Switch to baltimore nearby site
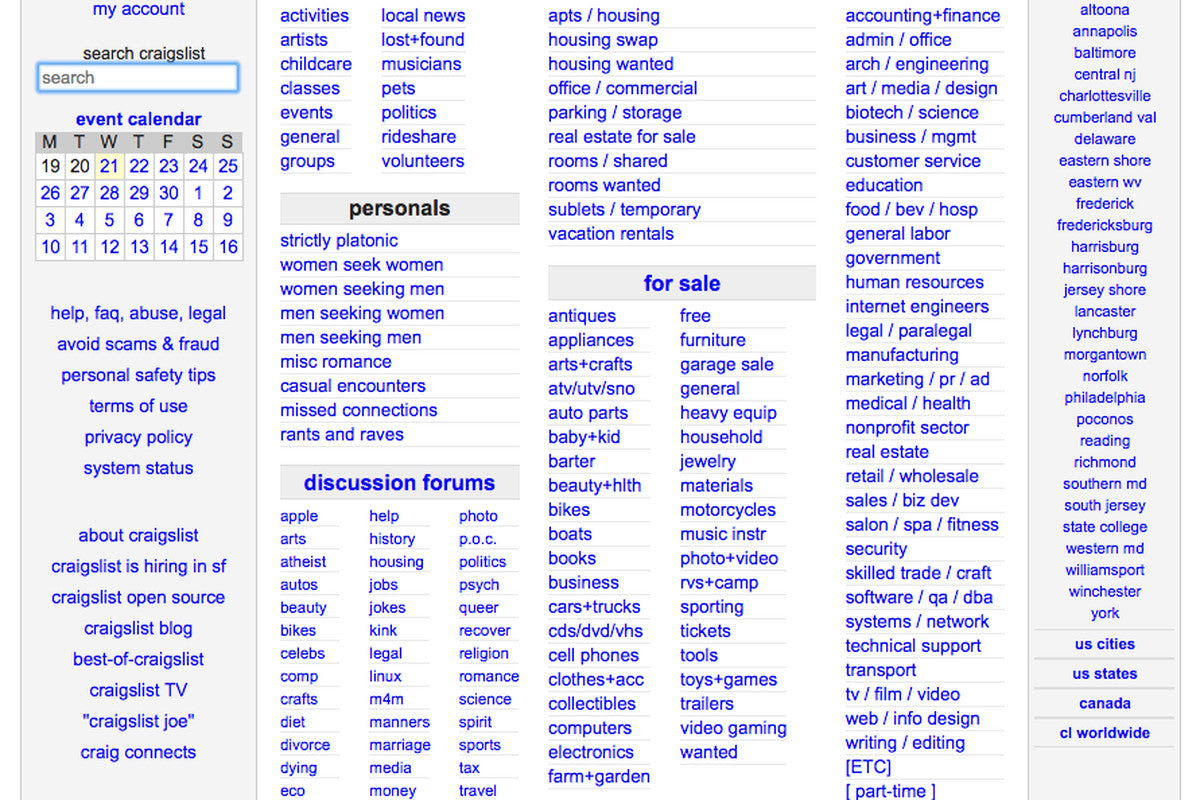Screen dimensions: 1200x800 tap(1105, 53)
